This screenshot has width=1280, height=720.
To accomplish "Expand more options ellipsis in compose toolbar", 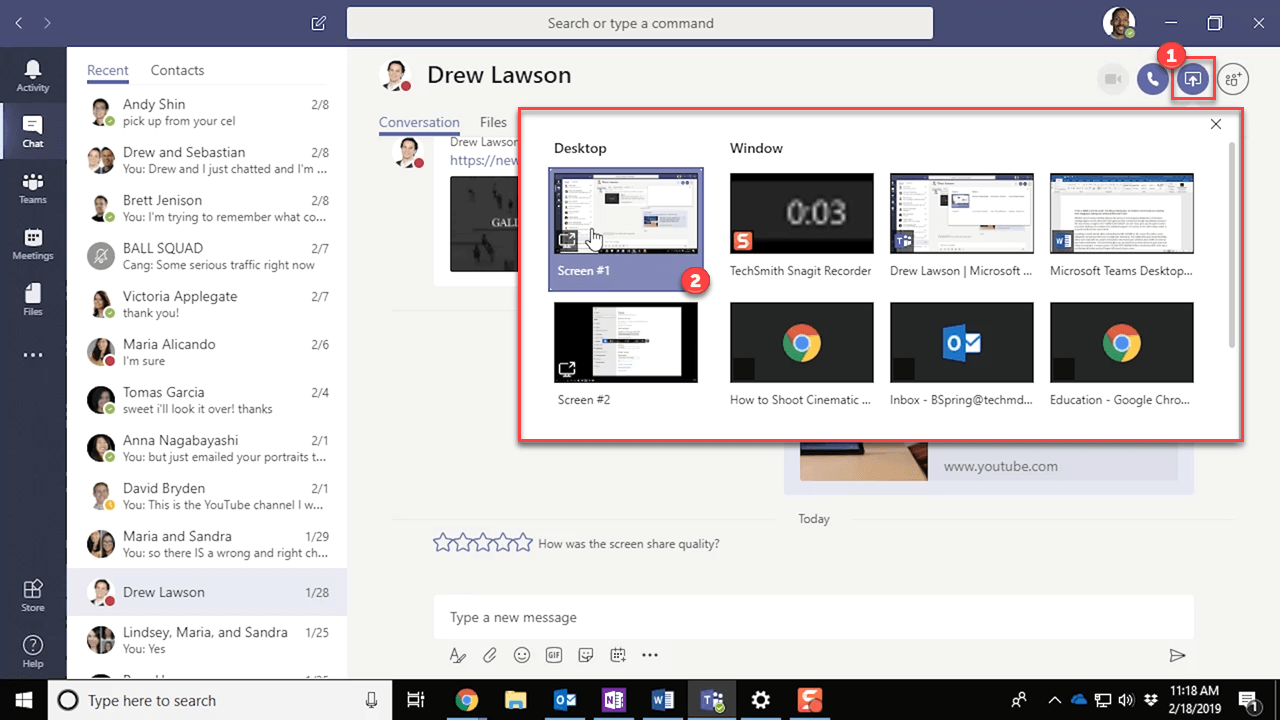I will 650,655.
